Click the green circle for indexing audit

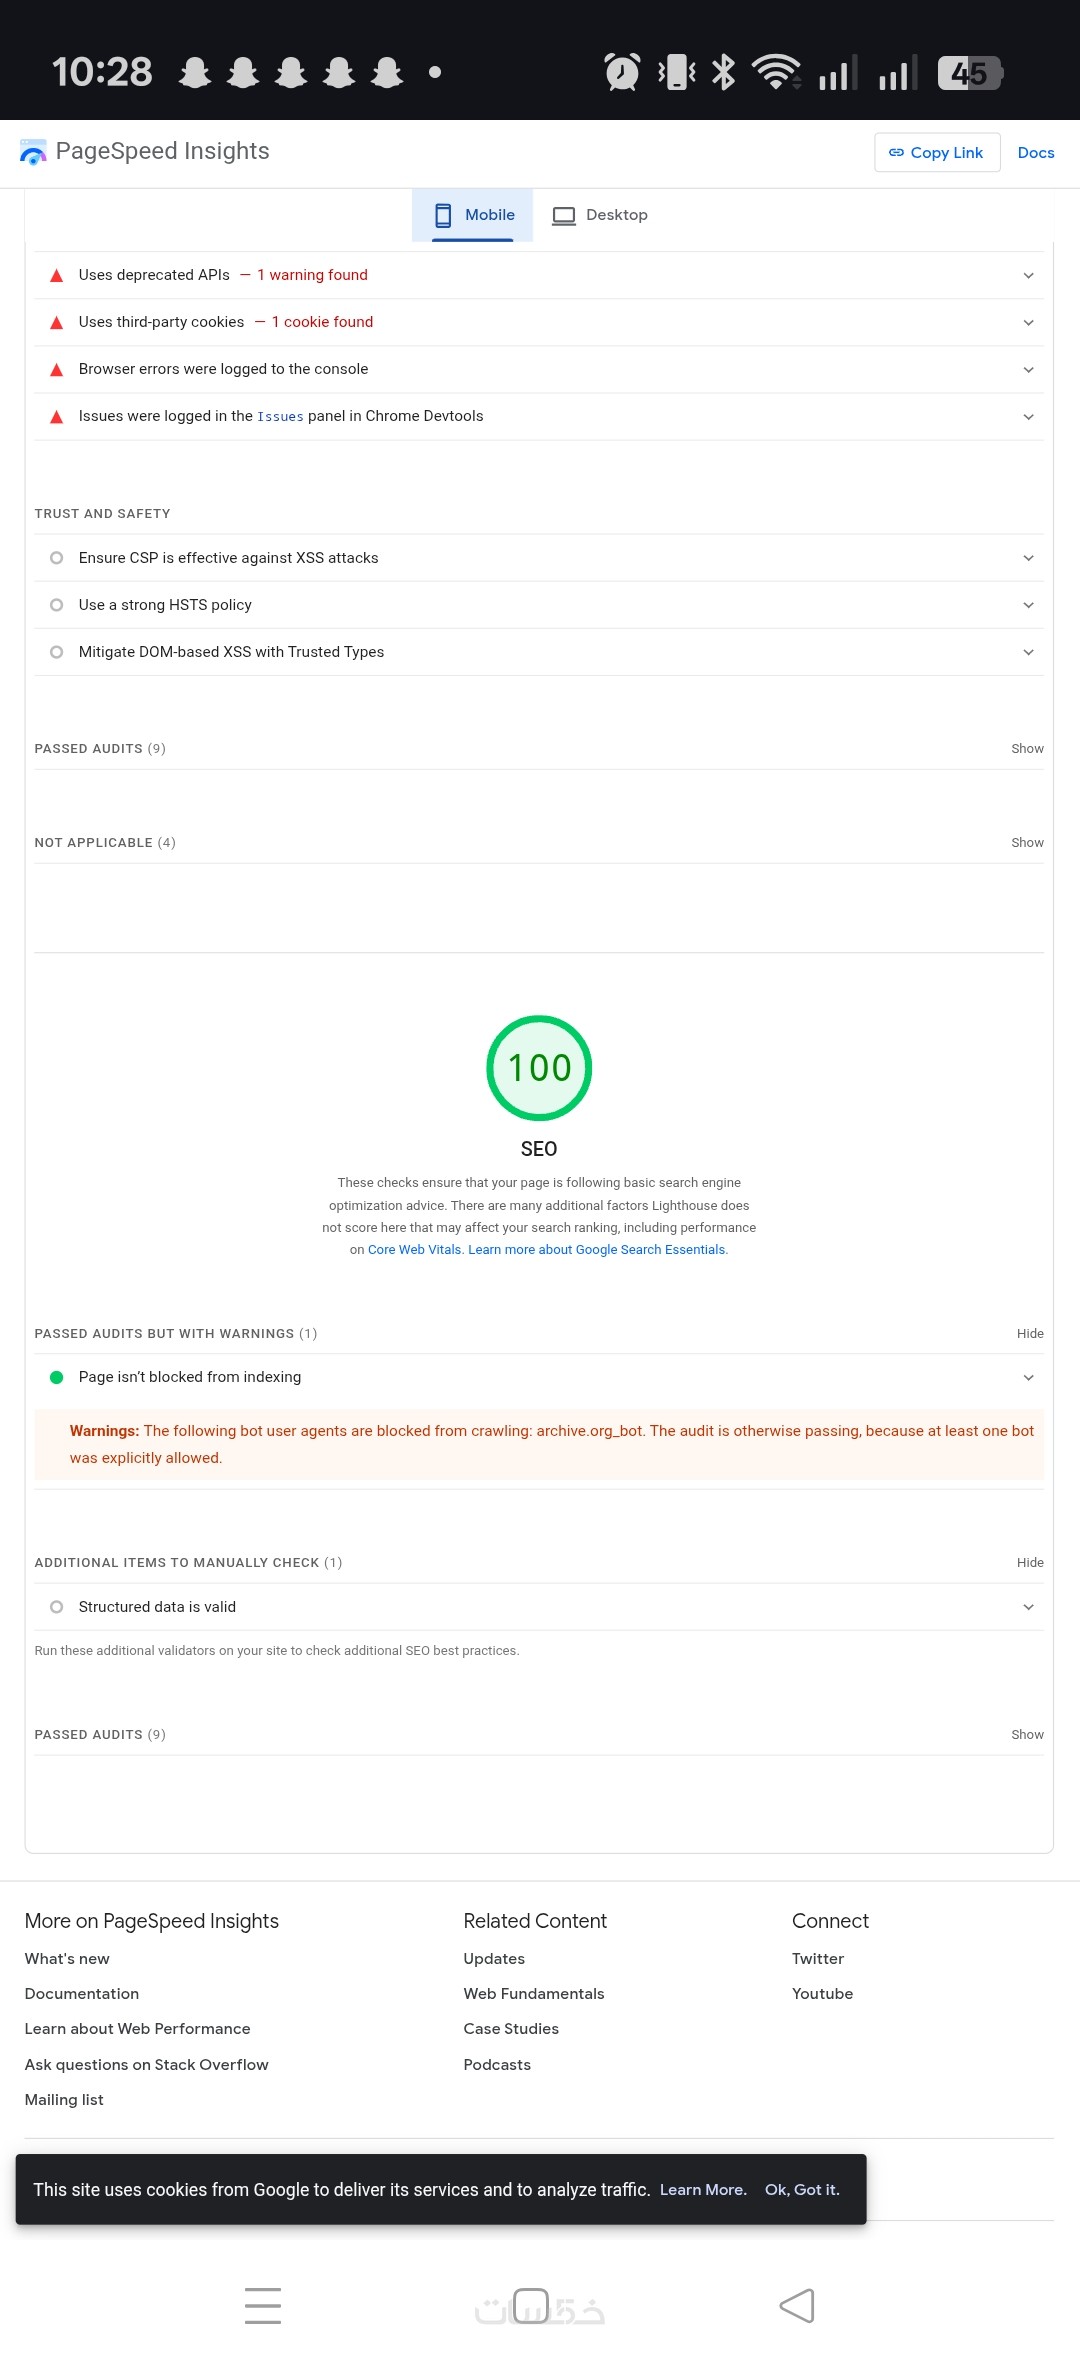tap(57, 1377)
